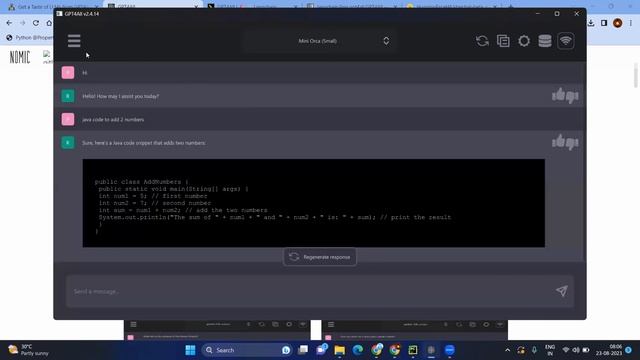The height and width of the screenshot is (360, 640).
Task: Open Task View on the taskbar
Action: pos(303,350)
